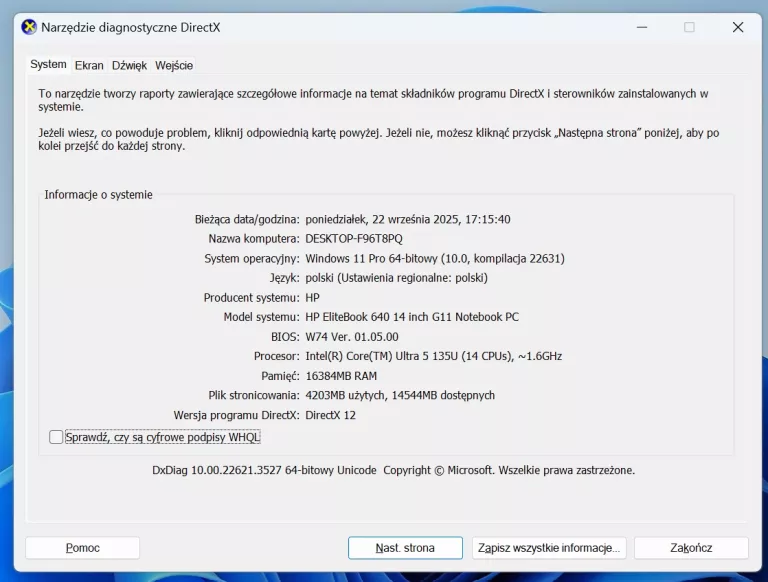Switch to the System tab
The height and width of the screenshot is (582, 768).
pos(48,65)
